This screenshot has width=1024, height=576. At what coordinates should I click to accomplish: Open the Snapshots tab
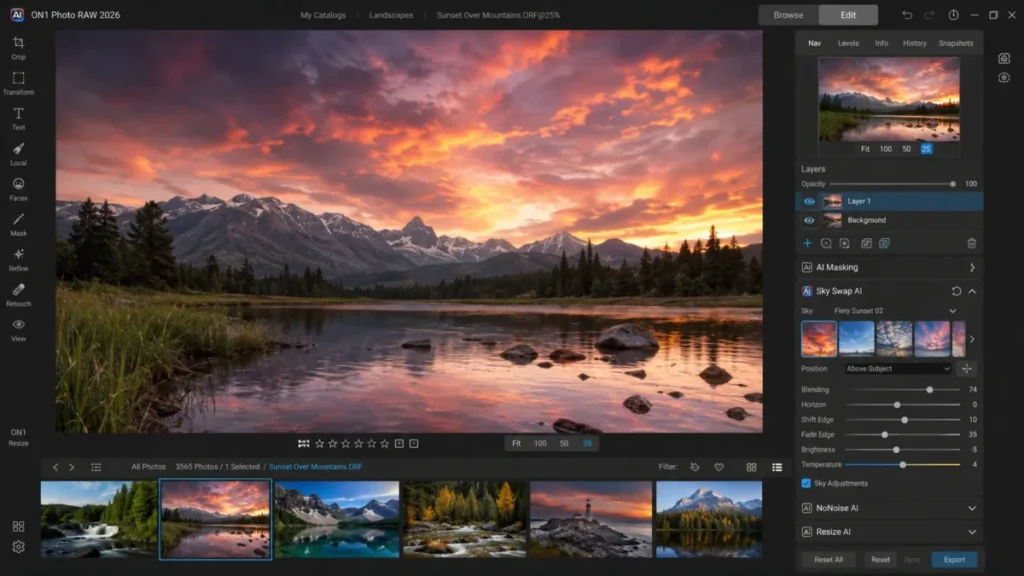(955, 43)
